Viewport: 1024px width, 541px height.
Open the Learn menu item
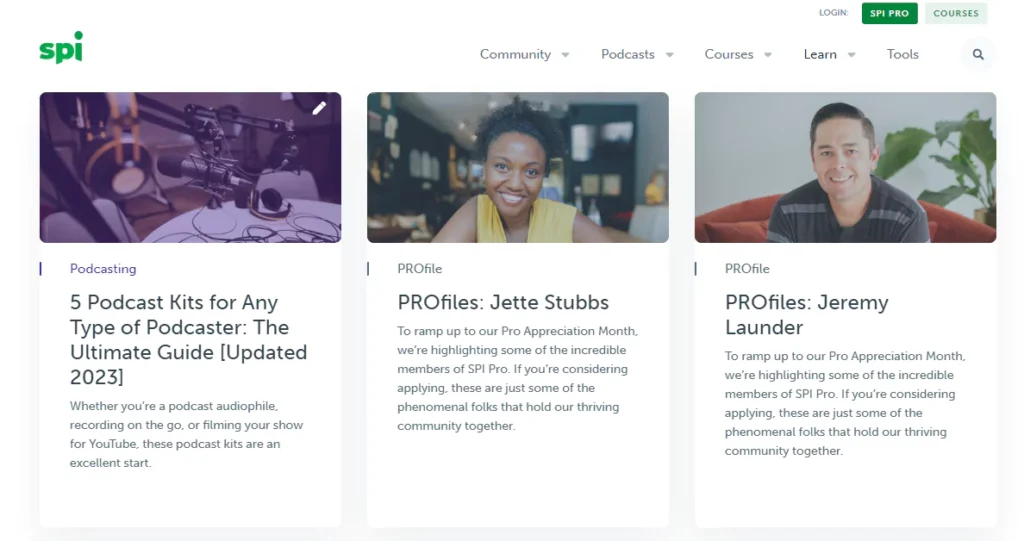820,54
